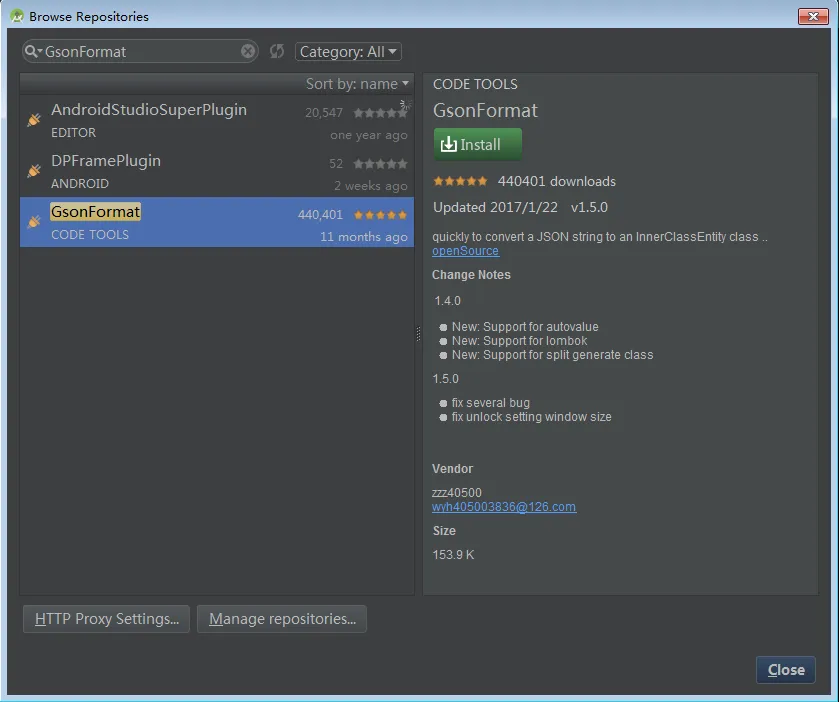Open the Category: All dropdown
The height and width of the screenshot is (702, 839).
(348, 52)
